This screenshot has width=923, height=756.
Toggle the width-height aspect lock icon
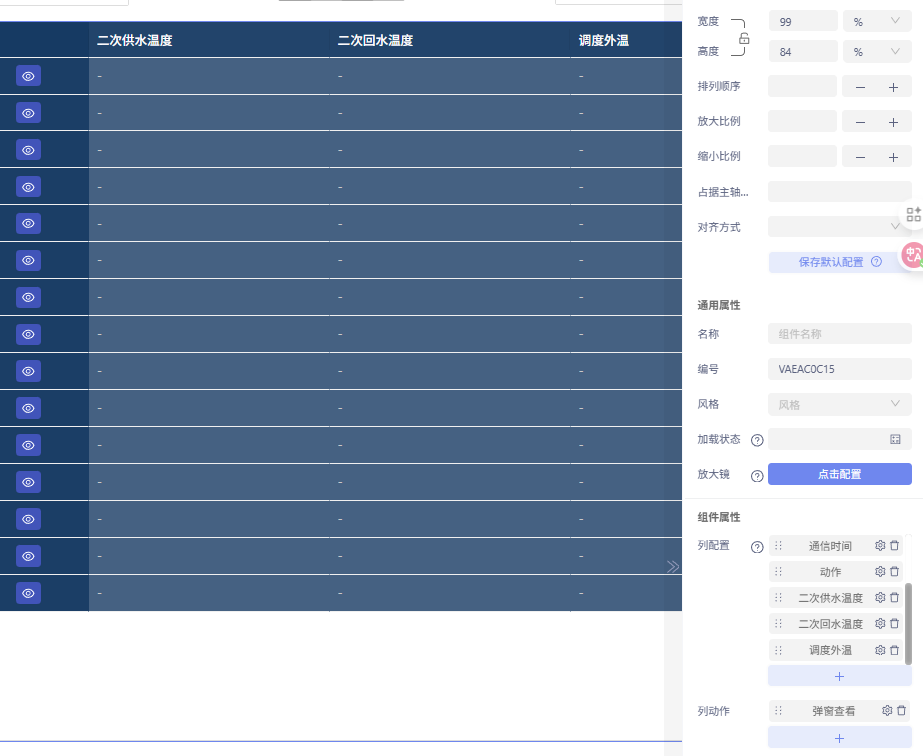[x=744, y=38]
